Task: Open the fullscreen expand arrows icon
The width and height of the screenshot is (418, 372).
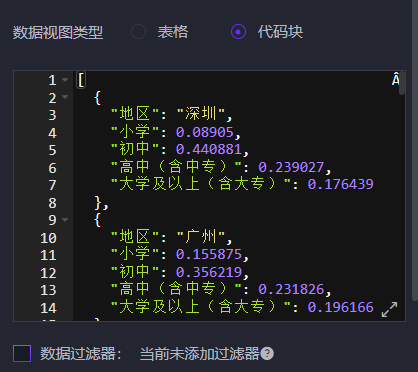Action: pos(389,309)
